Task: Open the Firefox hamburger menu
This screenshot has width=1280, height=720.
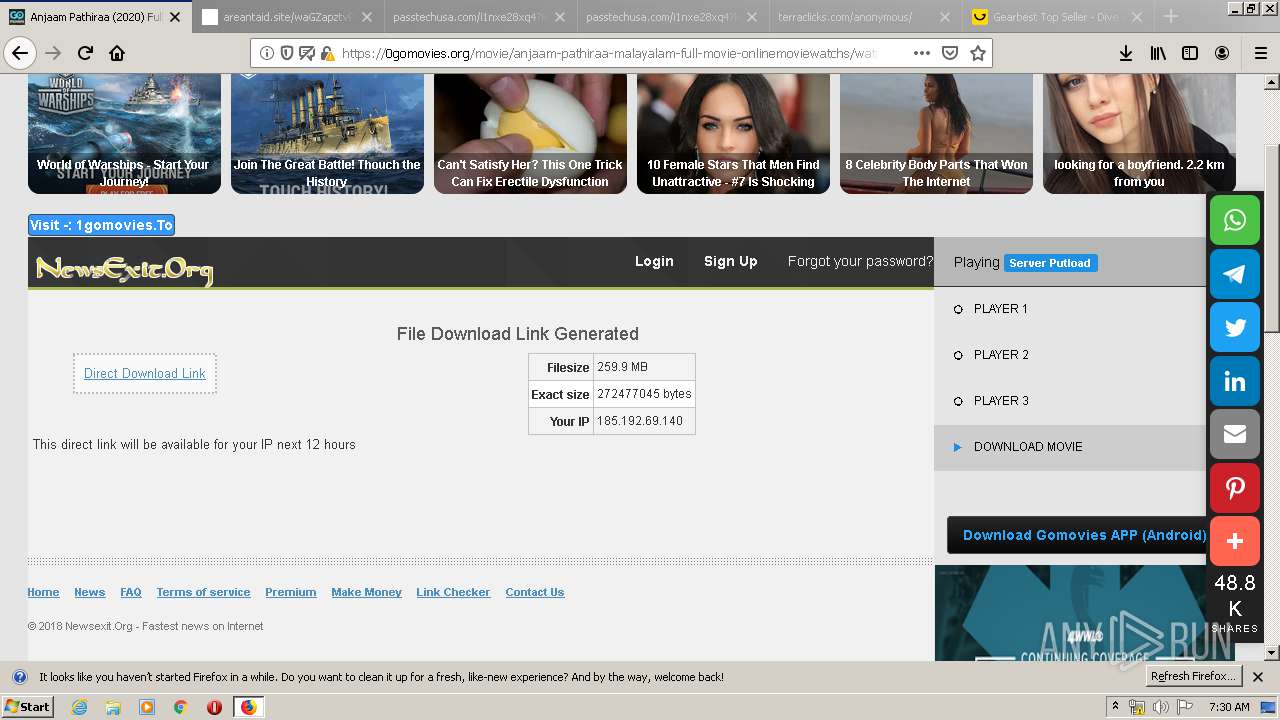Action: click(x=1260, y=53)
